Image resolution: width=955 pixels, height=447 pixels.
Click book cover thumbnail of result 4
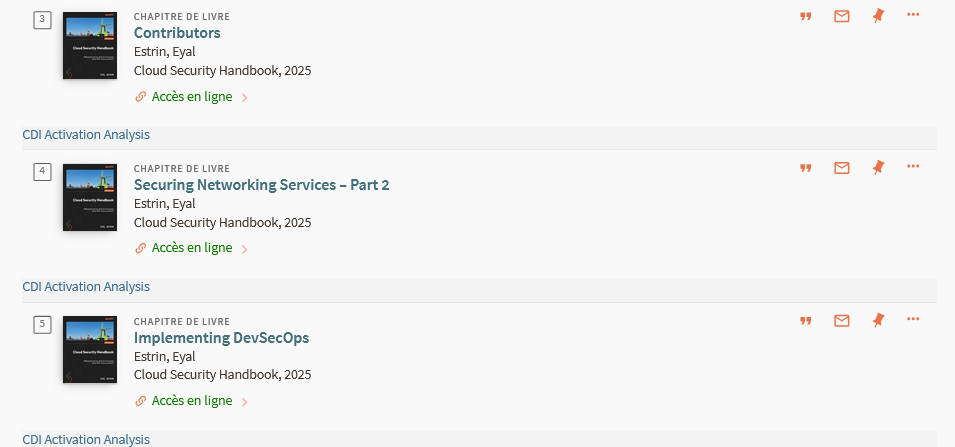click(x=90, y=197)
